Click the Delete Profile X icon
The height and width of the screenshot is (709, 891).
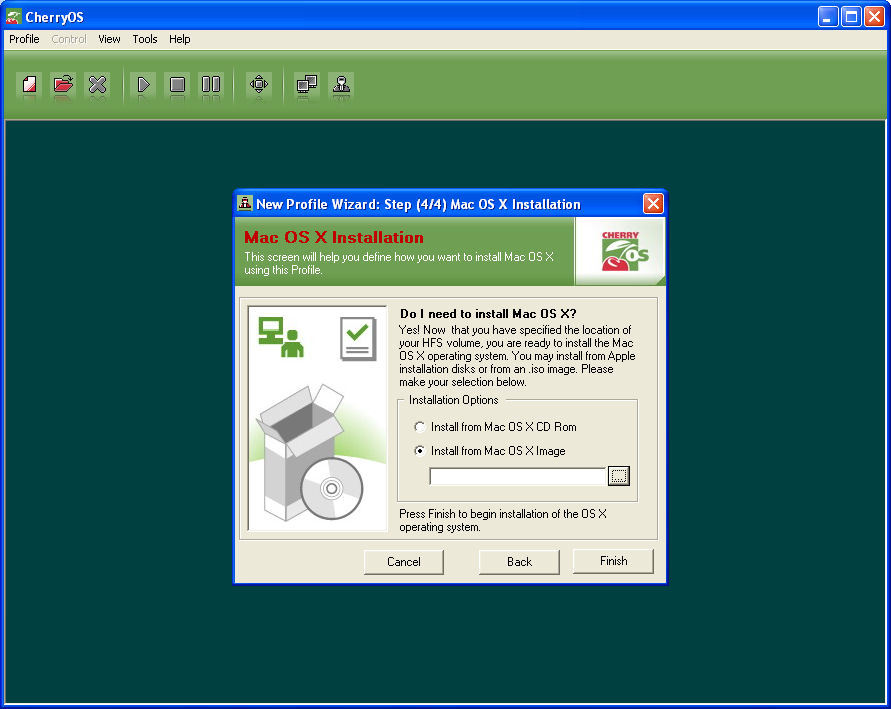pos(97,85)
